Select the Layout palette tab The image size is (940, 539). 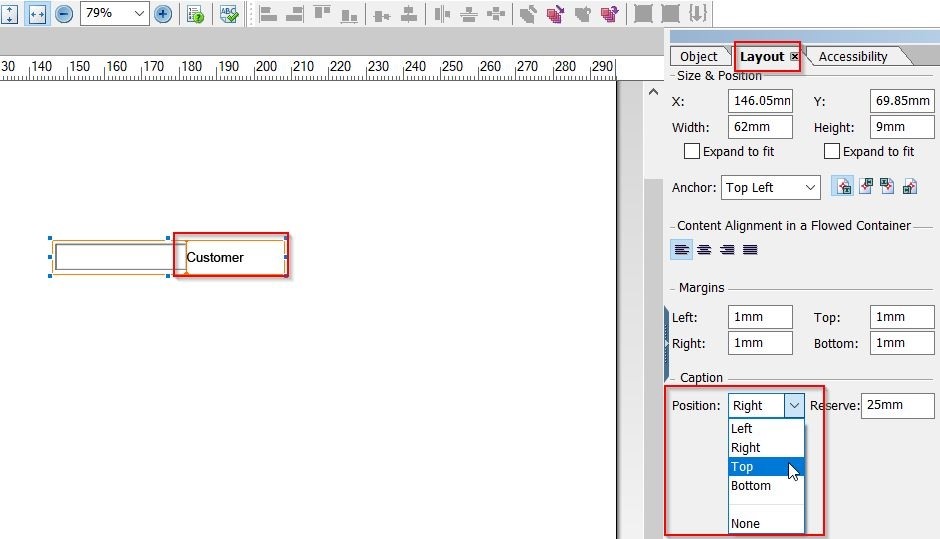tap(761, 56)
